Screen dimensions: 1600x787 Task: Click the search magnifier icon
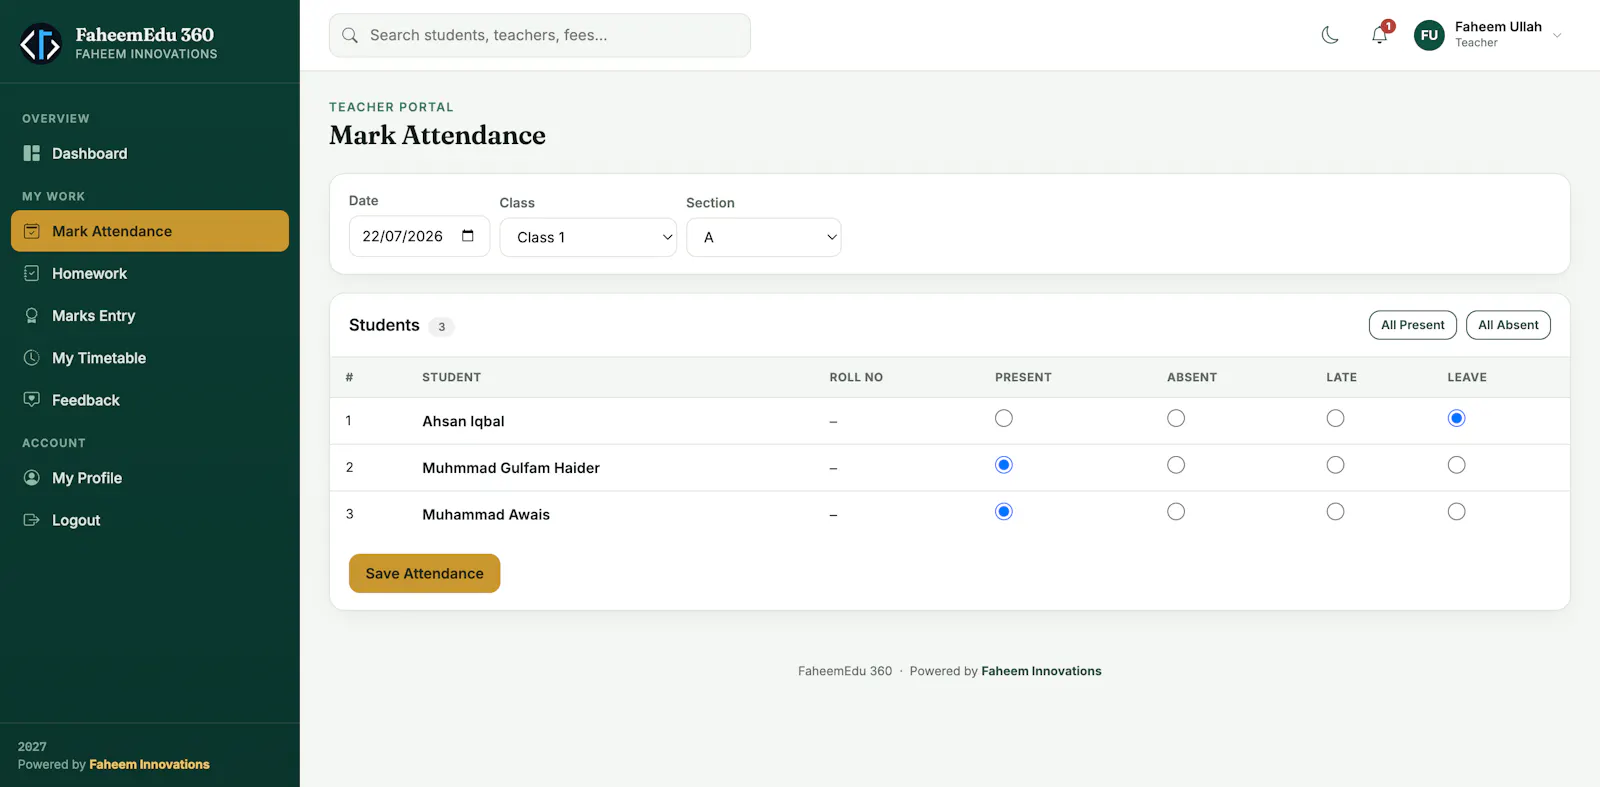tap(350, 35)
